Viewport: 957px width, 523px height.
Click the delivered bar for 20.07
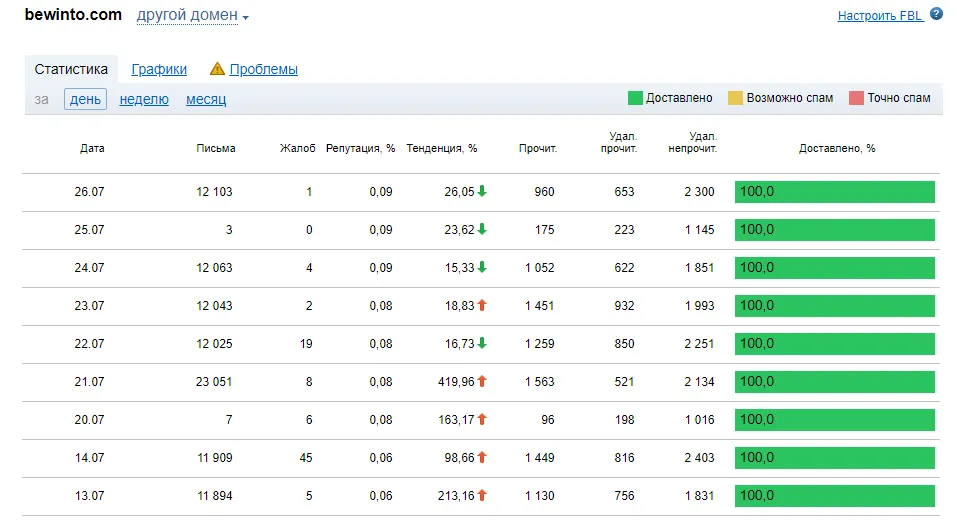(834, 420)
